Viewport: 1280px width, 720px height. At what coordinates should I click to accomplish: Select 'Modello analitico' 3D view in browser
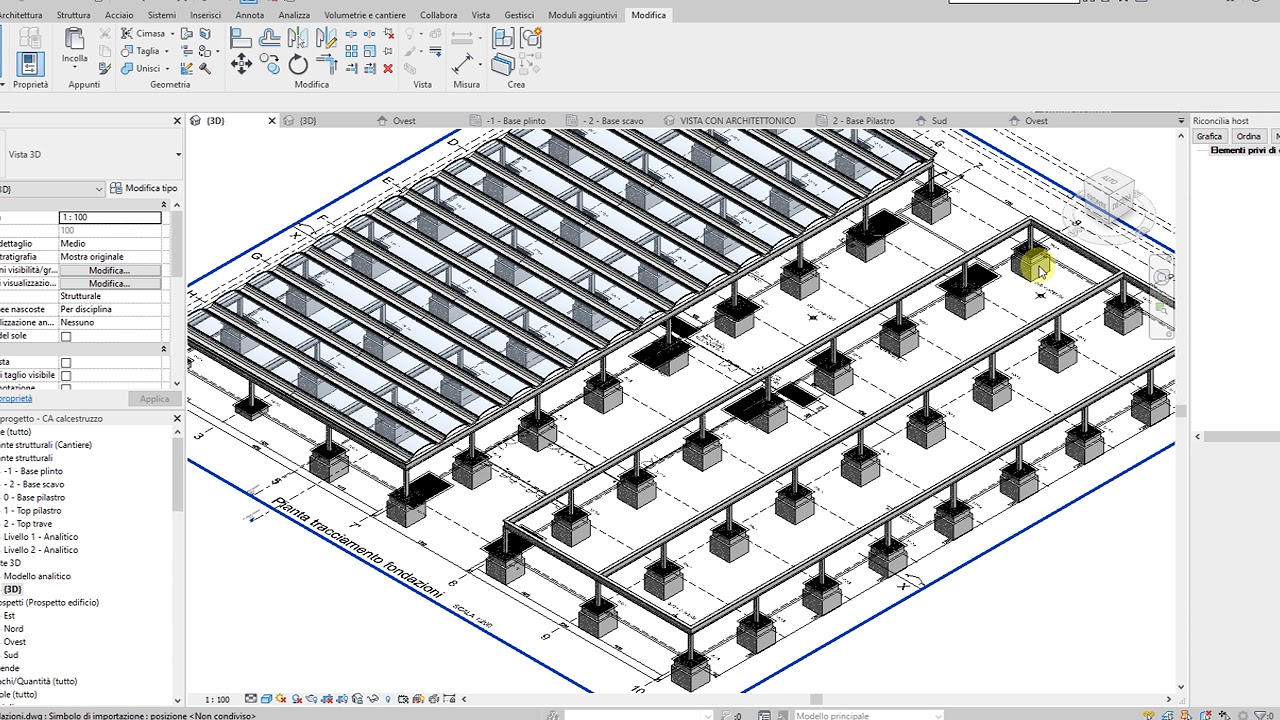pos(37,576)
